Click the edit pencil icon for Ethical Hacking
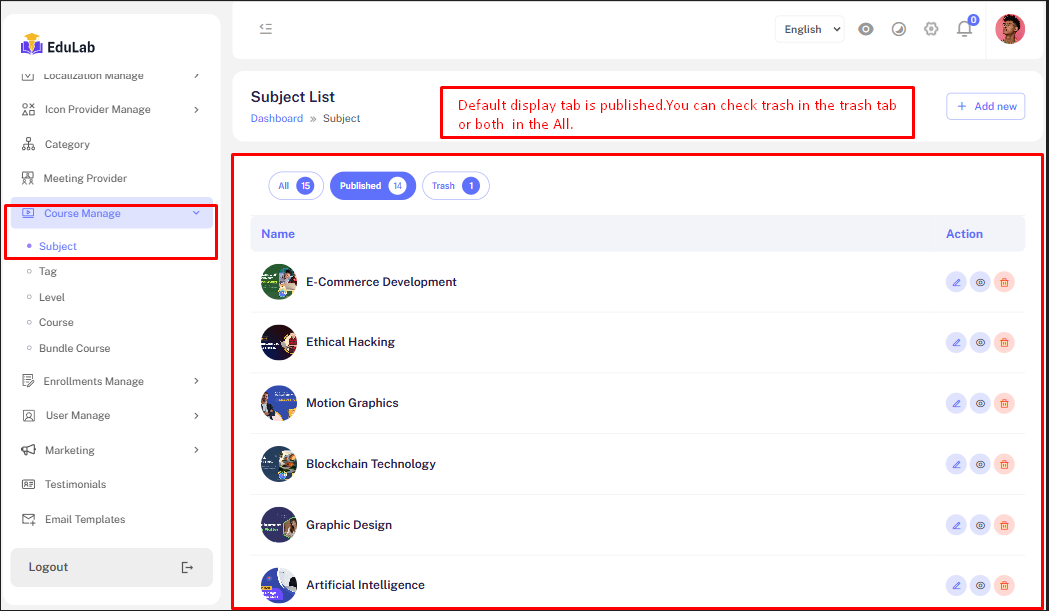Screen dimensions: 1049x611 (x=956, y=343)
